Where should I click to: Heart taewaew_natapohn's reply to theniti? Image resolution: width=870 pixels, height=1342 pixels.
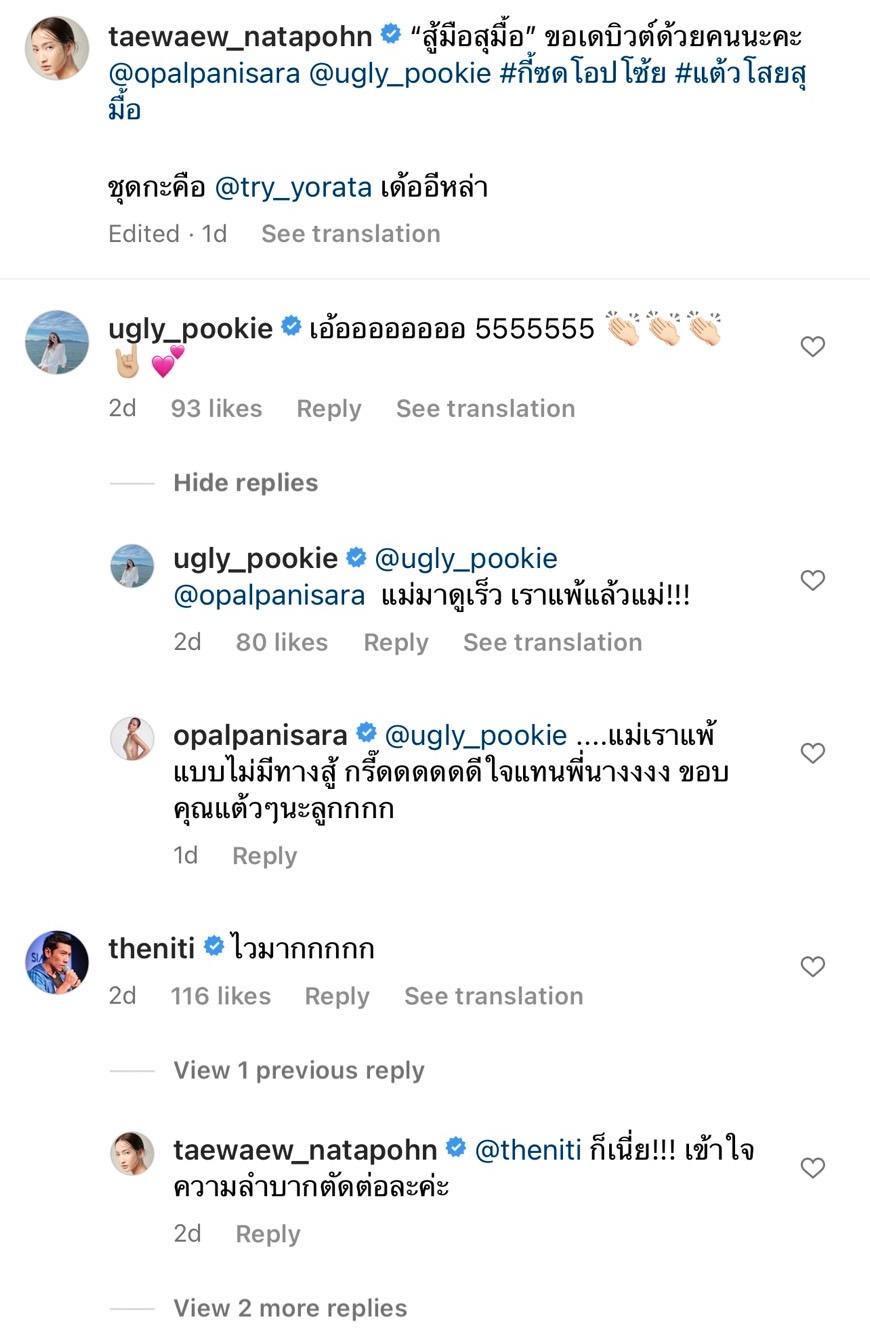[812, 1168]
